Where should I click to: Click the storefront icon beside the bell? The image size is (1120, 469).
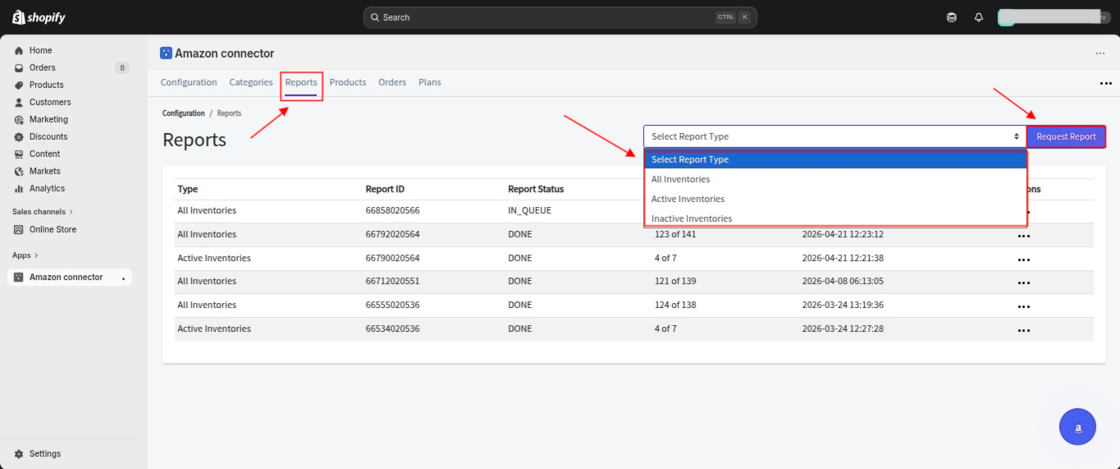click(x=951, y=17)
